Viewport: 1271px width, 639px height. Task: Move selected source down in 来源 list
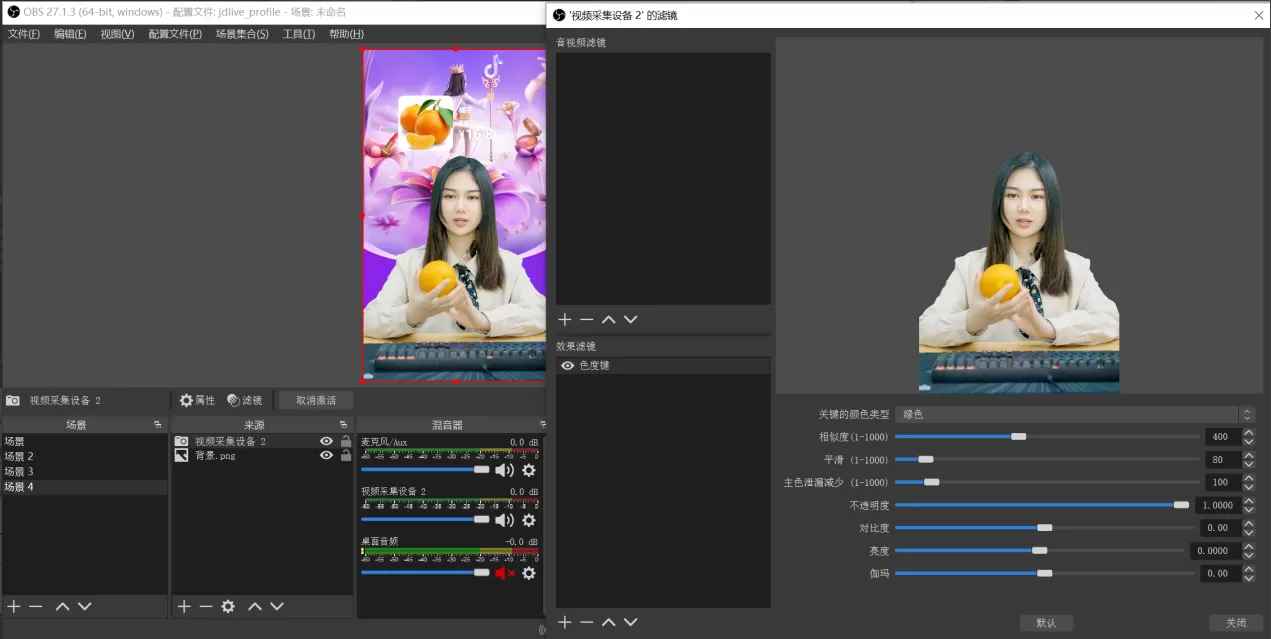tap(277, 607)
